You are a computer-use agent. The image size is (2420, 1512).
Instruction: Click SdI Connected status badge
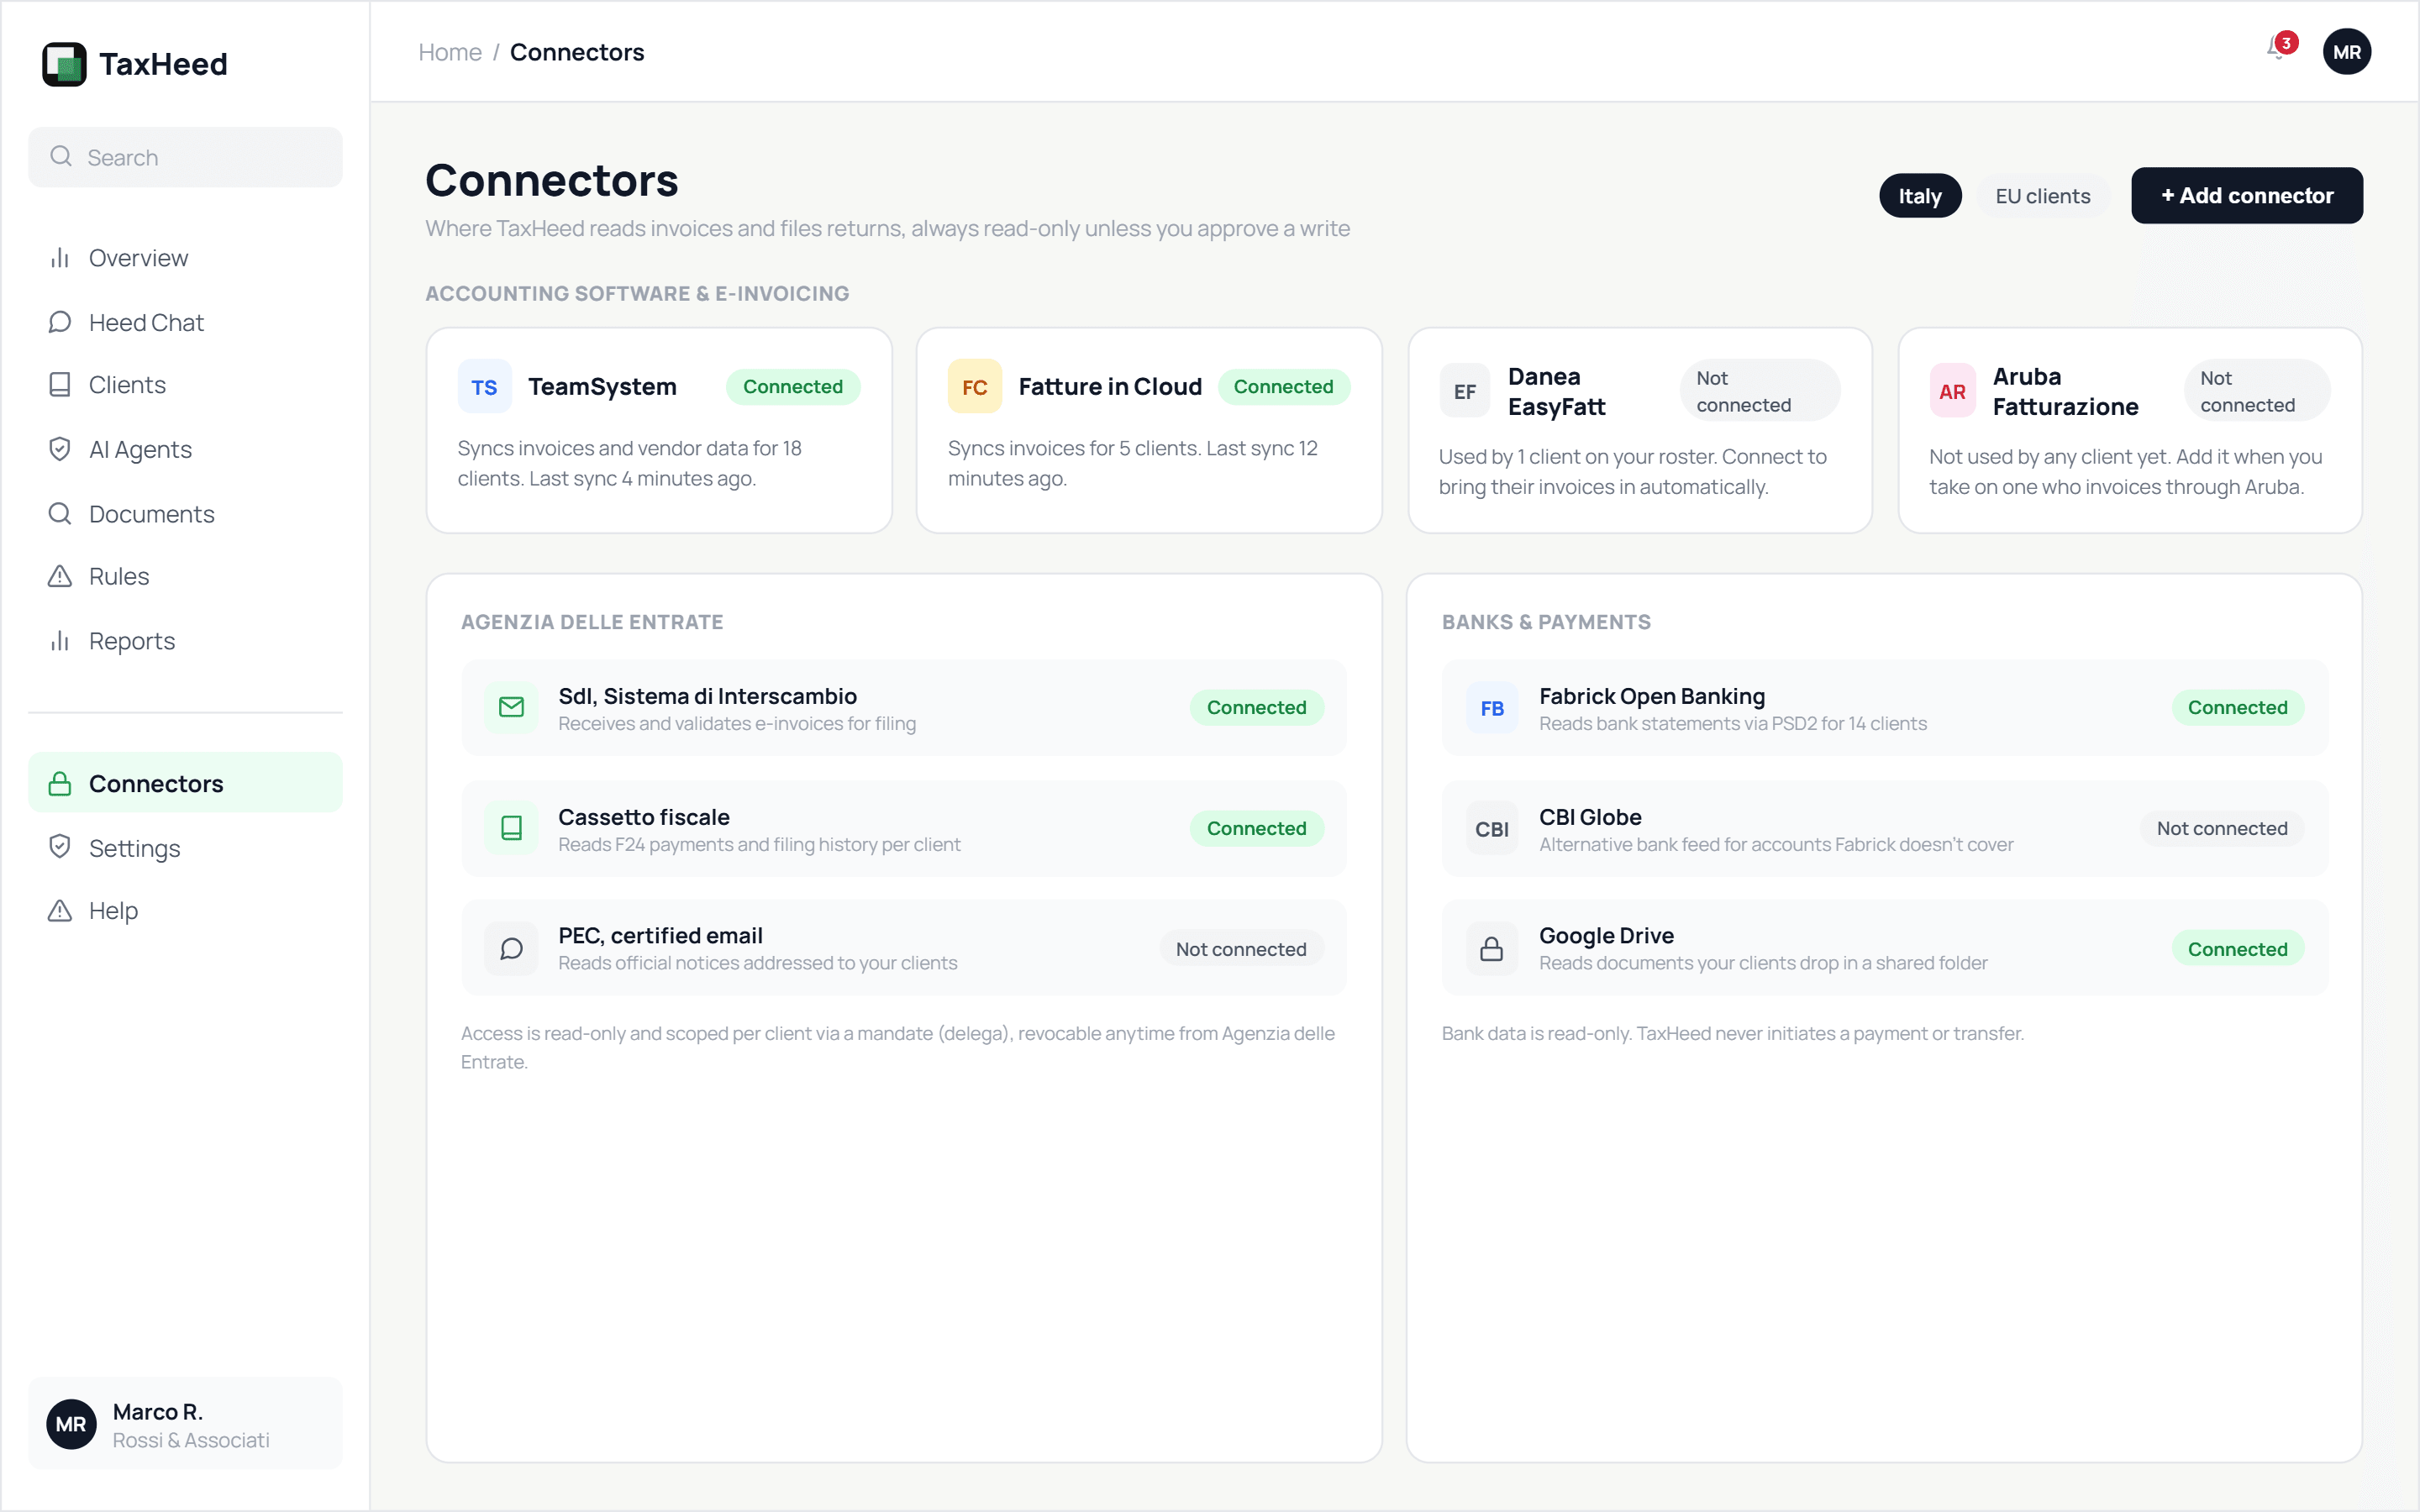[1256, 708]
